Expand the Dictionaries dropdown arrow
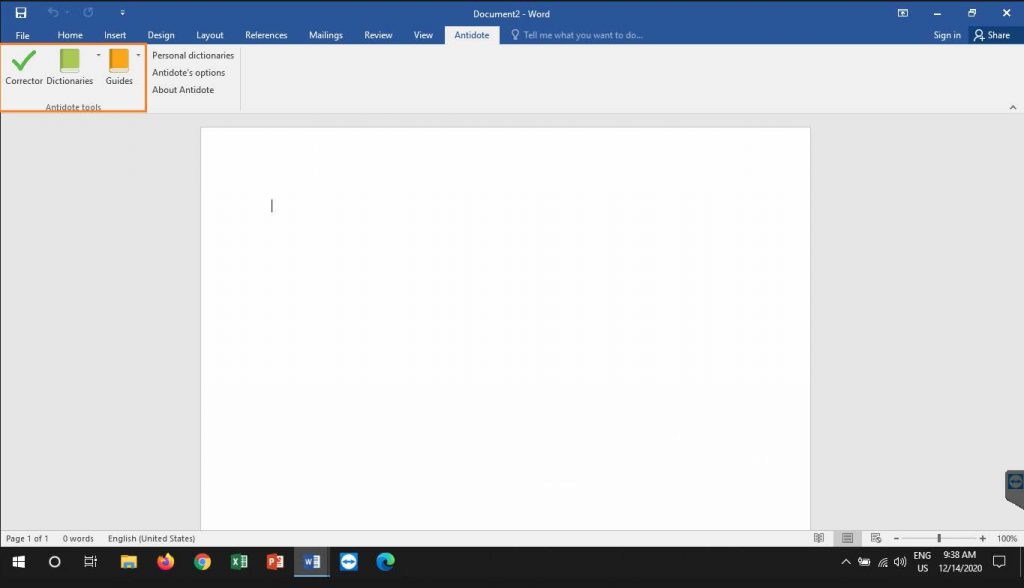The image size is (1024, 588). pyautogui.click(x=98, y=55)
